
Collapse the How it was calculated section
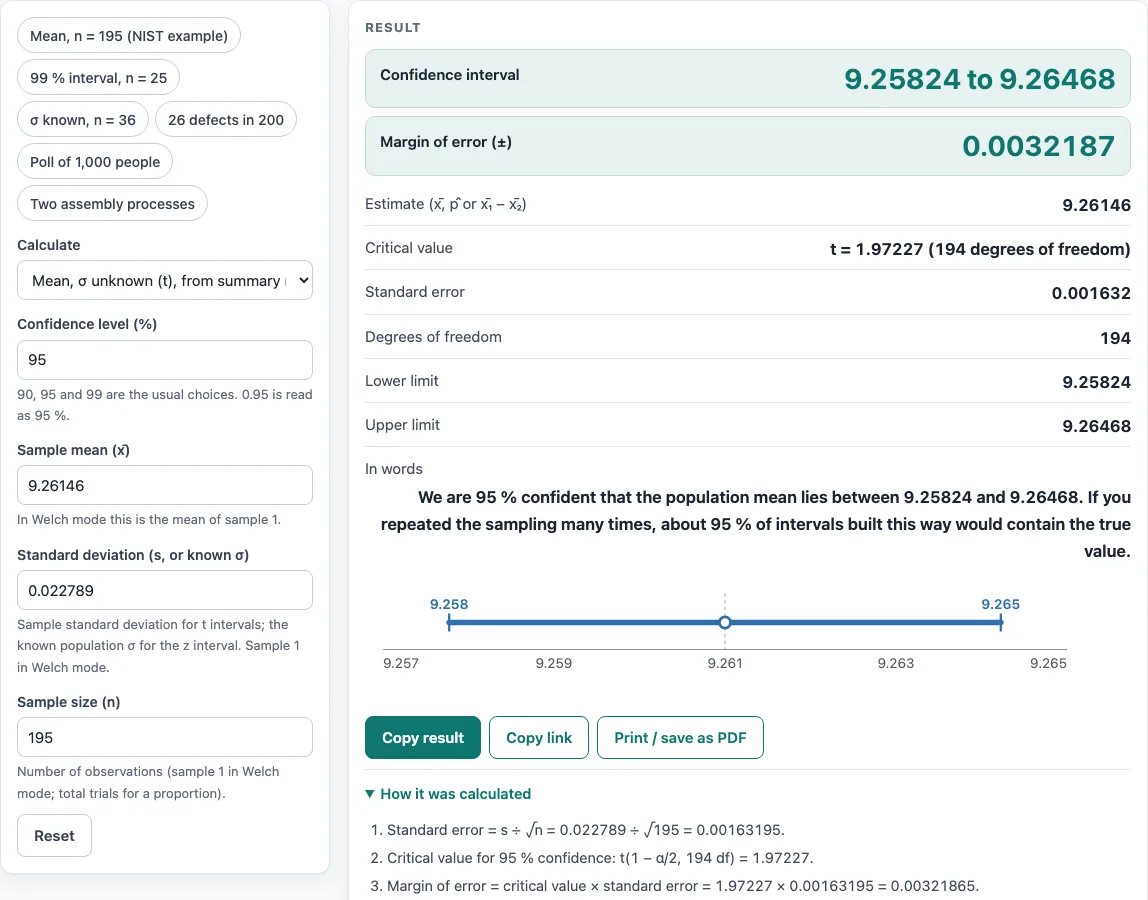point(448,794)
